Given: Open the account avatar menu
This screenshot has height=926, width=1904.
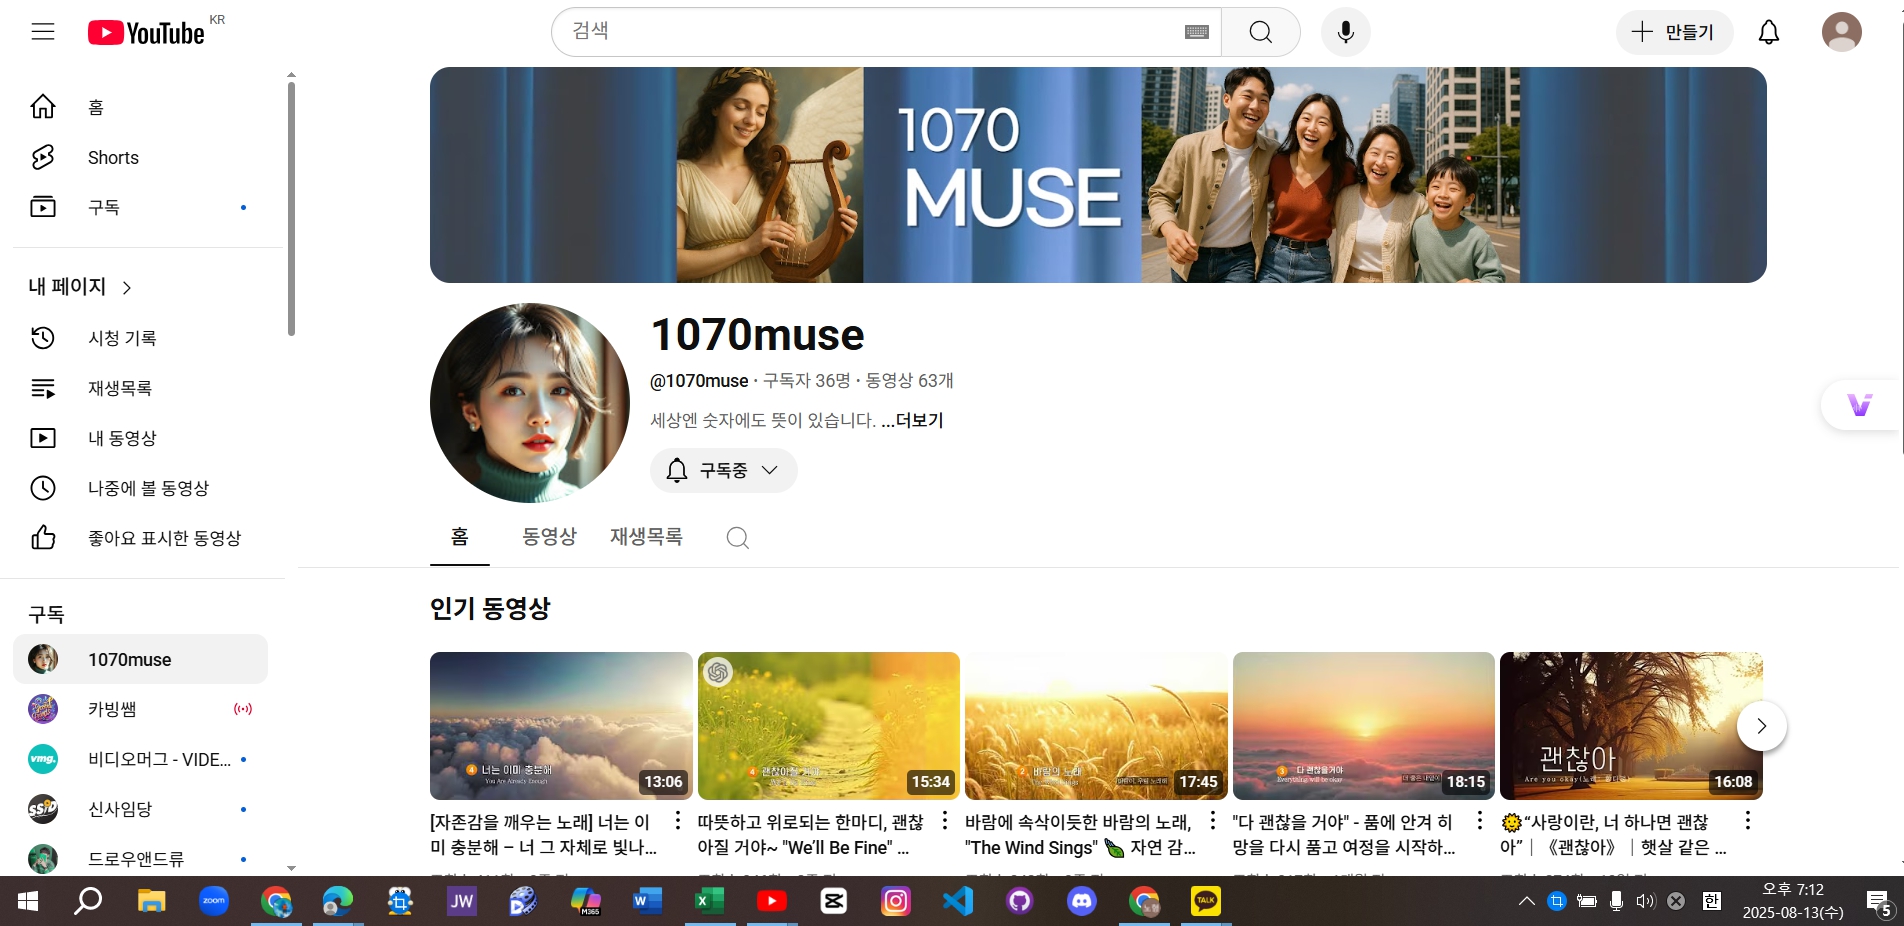Looking at the screenshot, I should coord(1842,32).
